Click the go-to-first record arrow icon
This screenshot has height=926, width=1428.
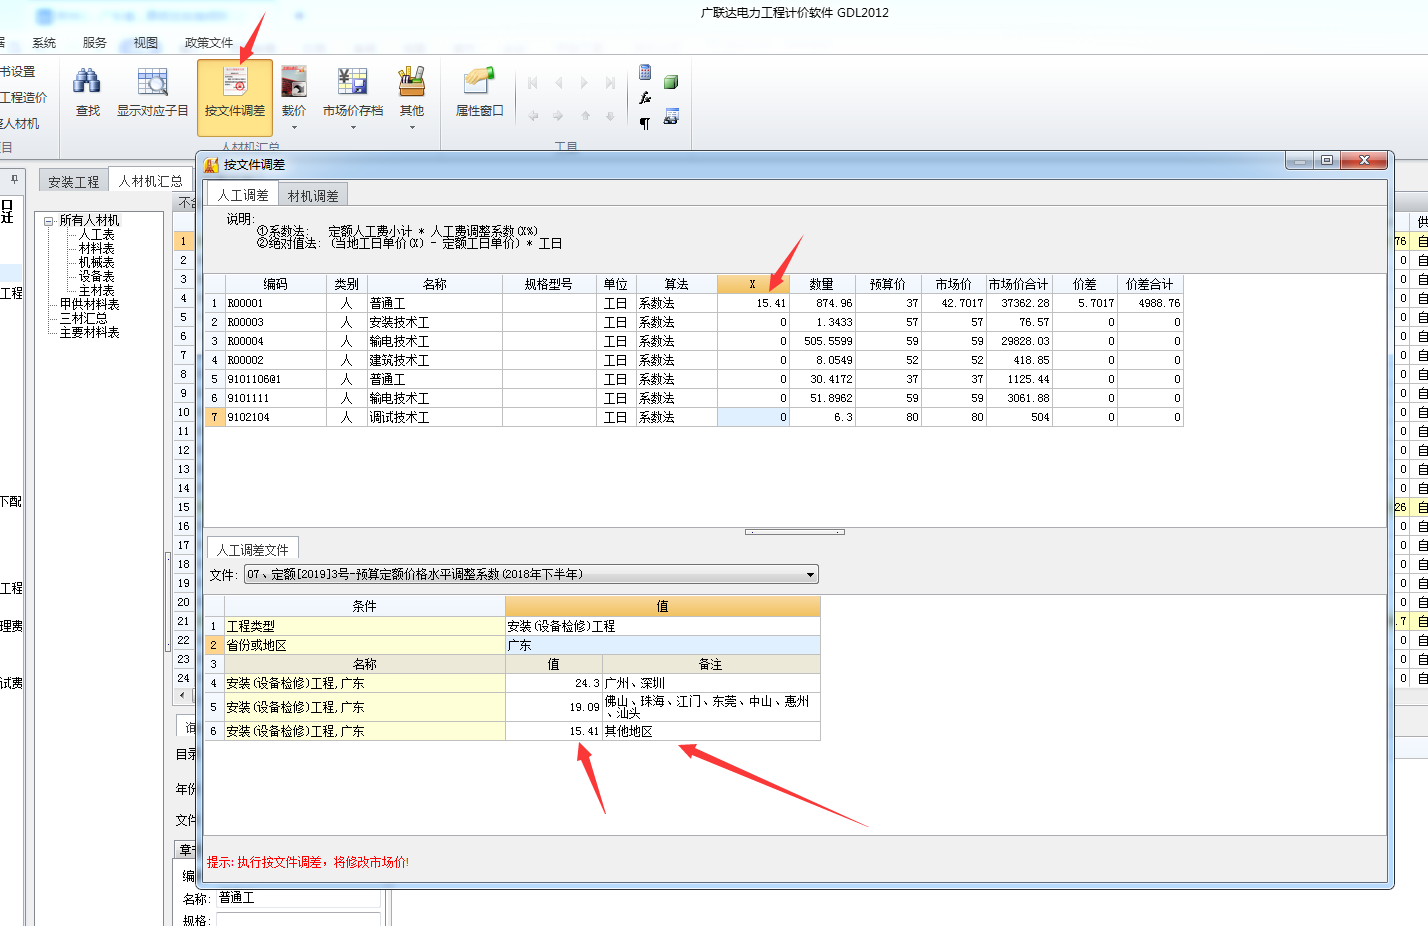[x=533, y=83]
